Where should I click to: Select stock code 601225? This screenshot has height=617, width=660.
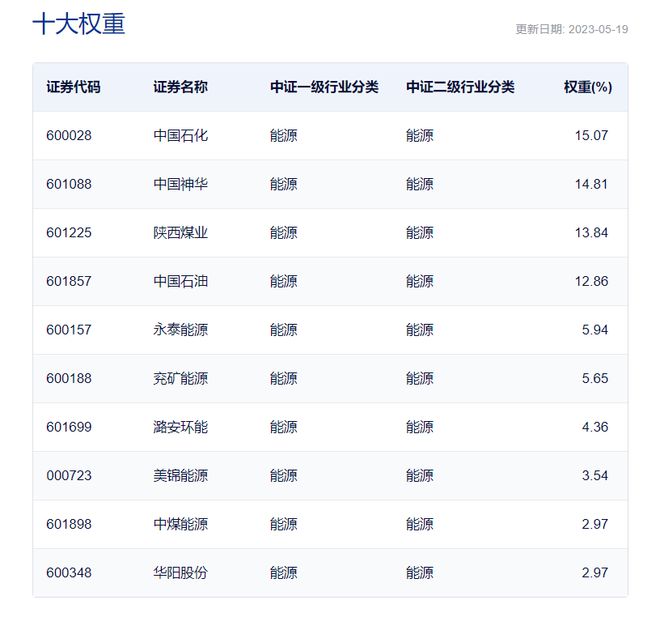(69, 233)
